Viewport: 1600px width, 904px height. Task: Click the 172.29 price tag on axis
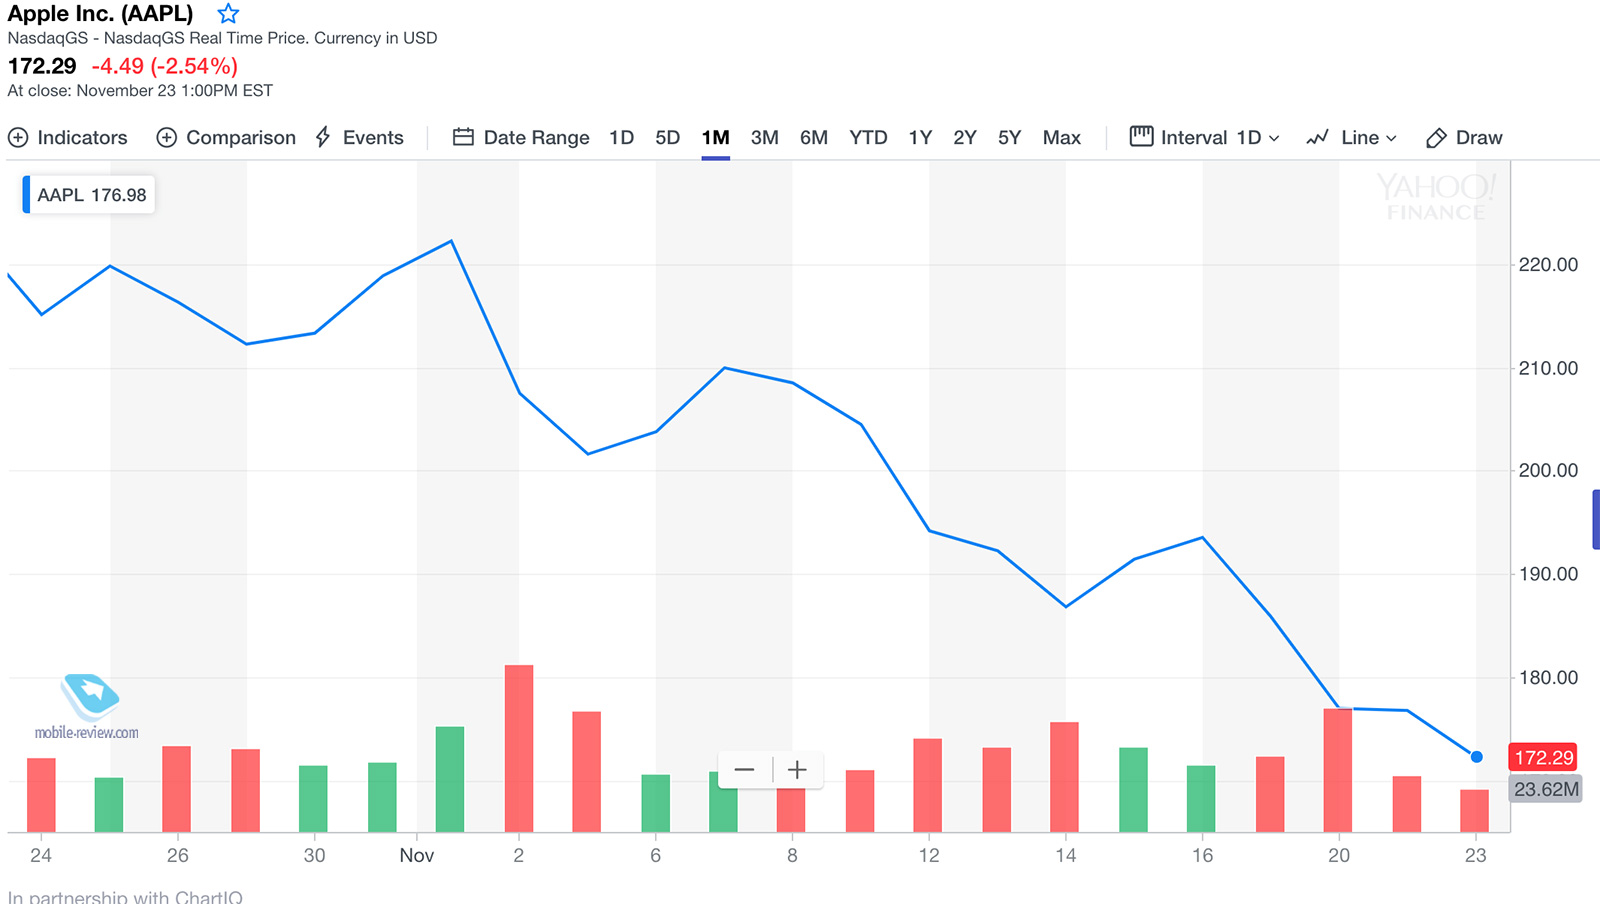pyautogui.click(x=1543, y=758)
